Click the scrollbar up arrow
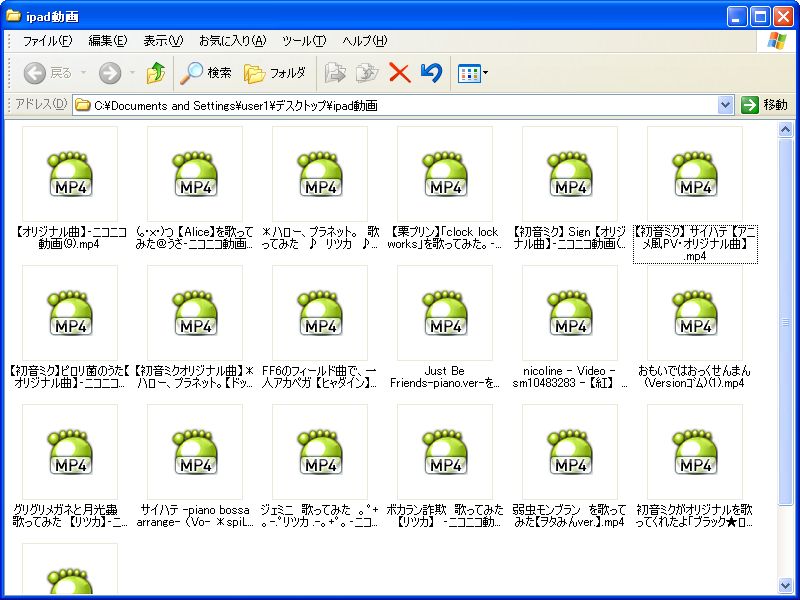800x600 pixels. coord(786,130)
